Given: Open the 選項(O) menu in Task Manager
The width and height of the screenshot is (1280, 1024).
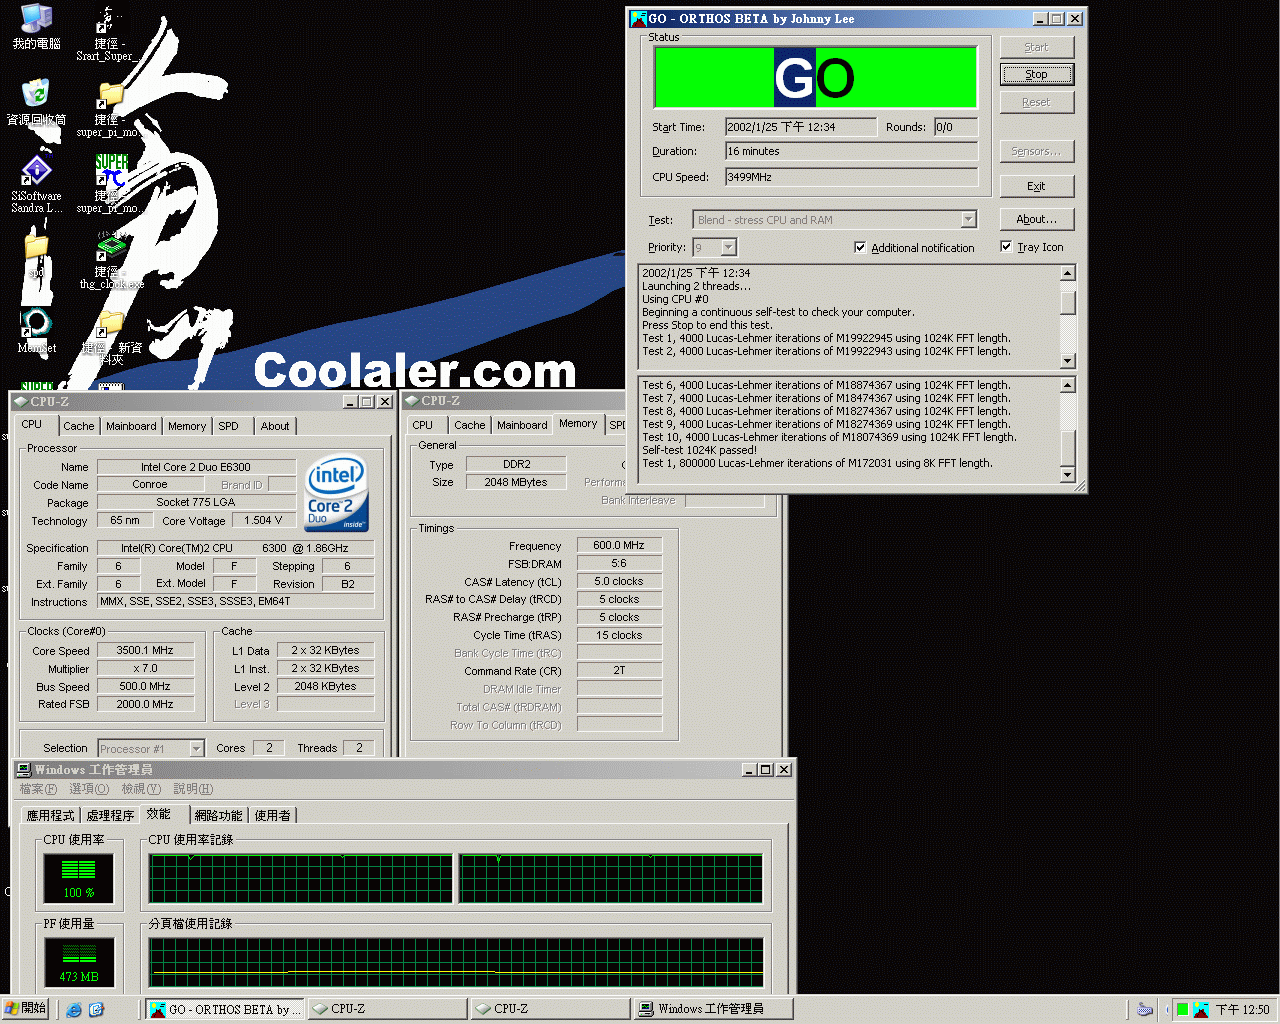Looking at the screenshot, I should pyautogui.click(x=89, y=789).
